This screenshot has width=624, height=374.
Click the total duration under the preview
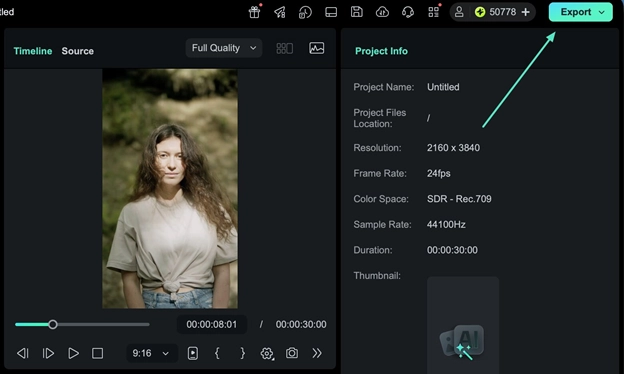tap(301, 324)
